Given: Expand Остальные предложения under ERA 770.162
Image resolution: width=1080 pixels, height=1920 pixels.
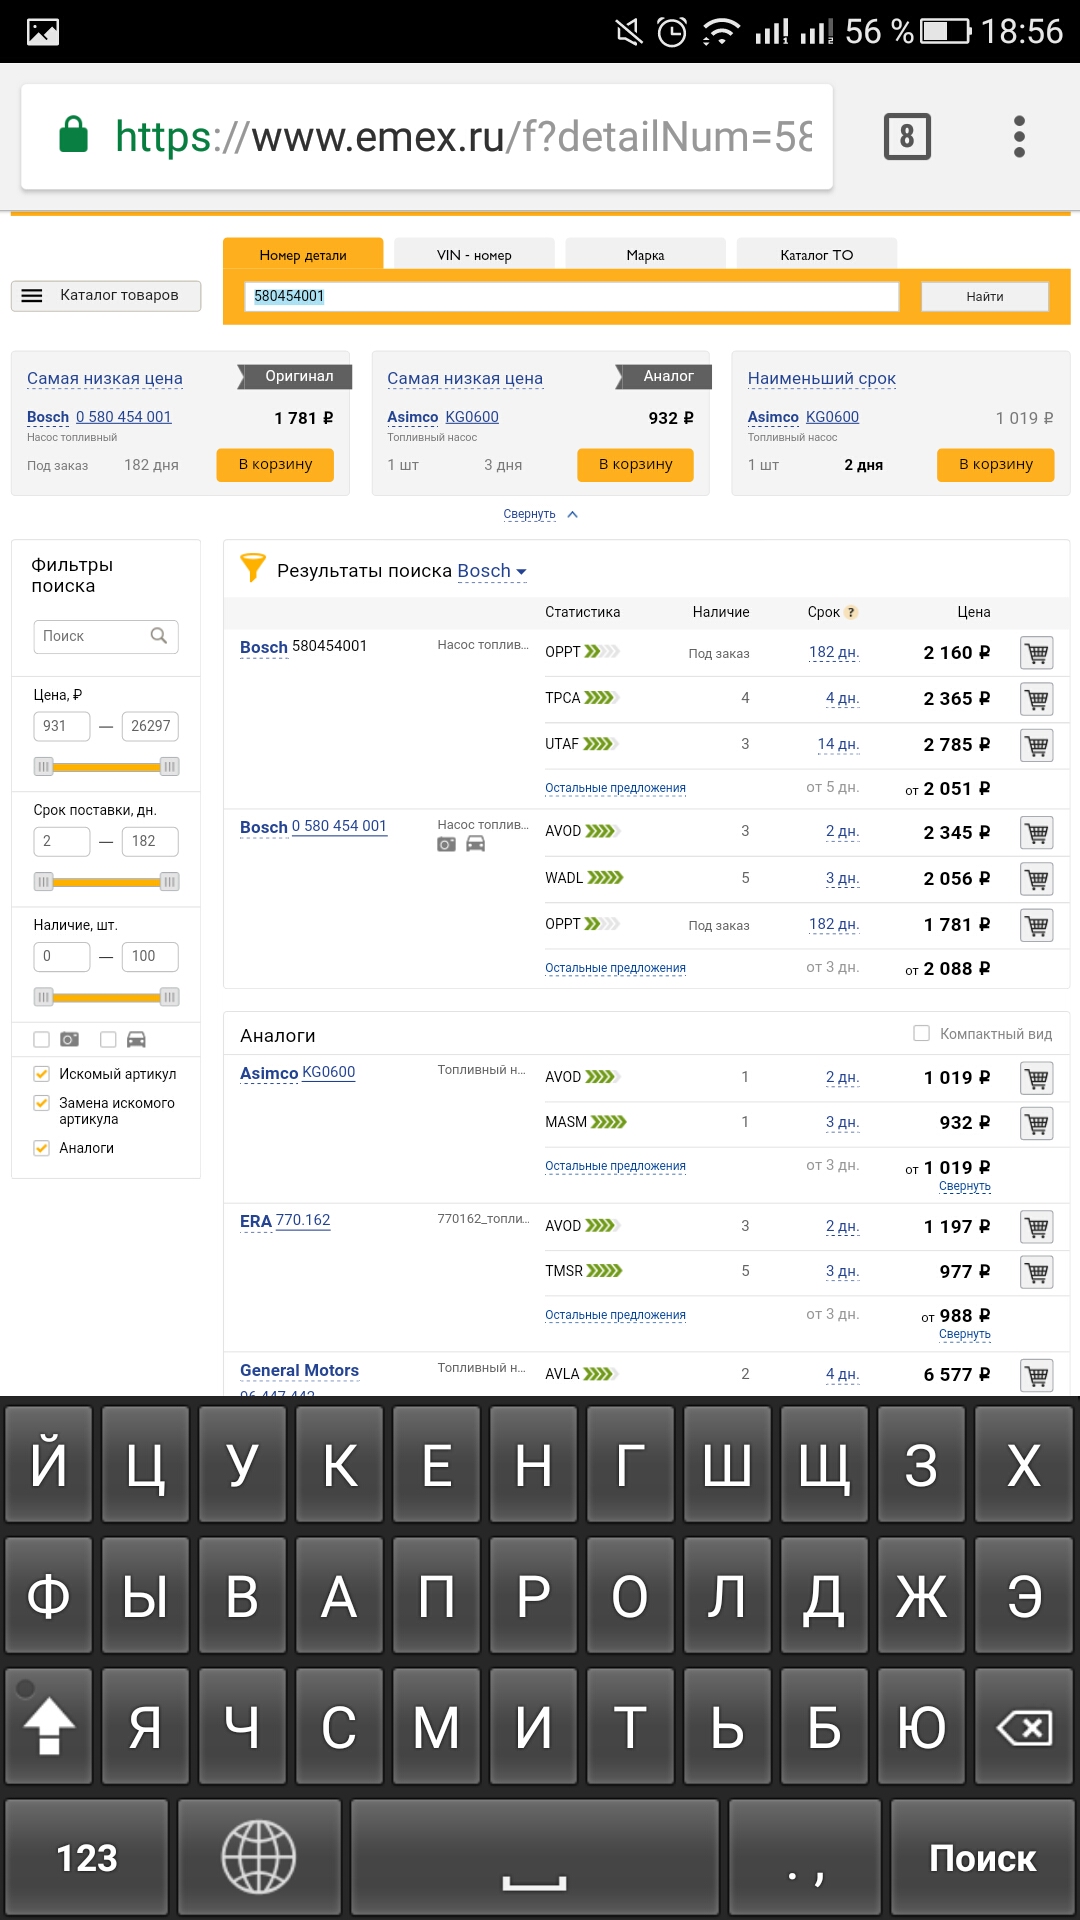Looking at the screenshot, I should coord(615,1315).
